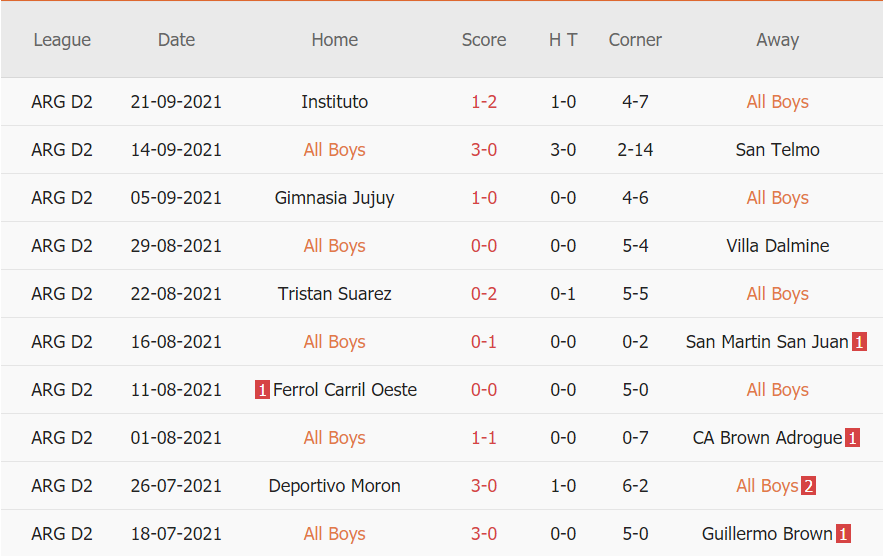This screenshot has width=883, height=556.
Task: Click the Date column header
Action: [176, 40]
